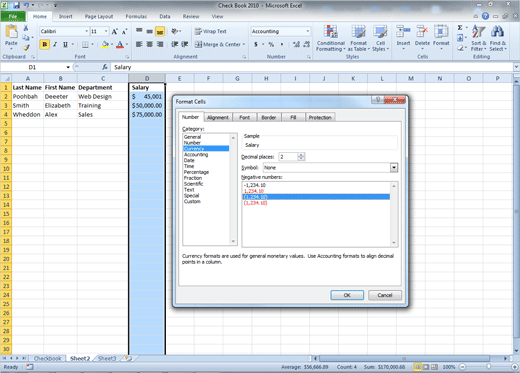Open the Name Box dropdown arrow

[68, 67]
